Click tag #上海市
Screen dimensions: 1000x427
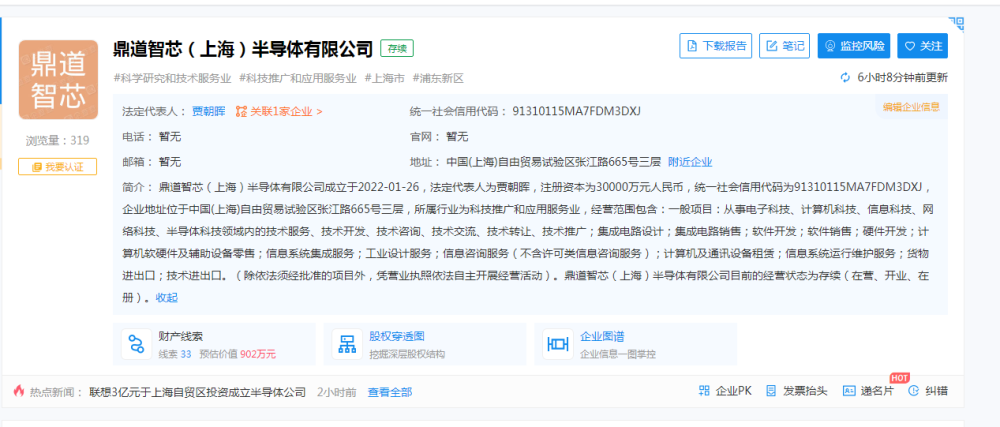[385, 78]
